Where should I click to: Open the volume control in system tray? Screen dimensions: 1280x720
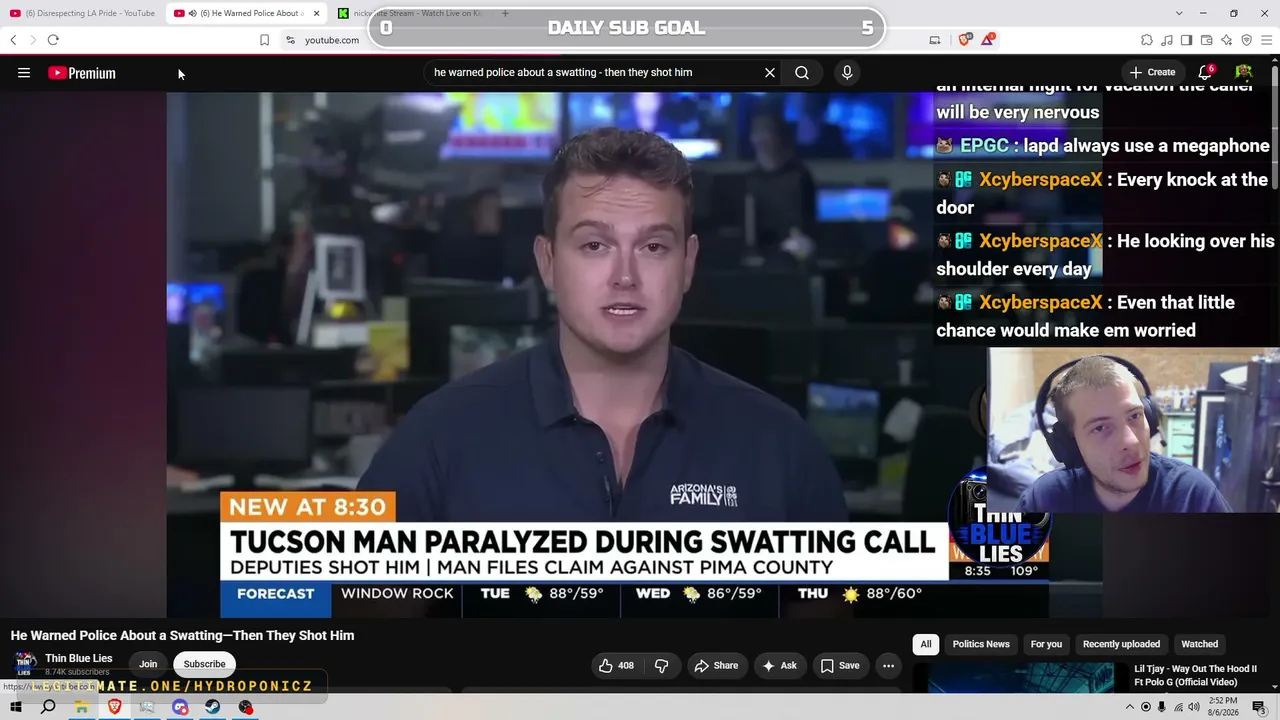(1193, 707)
